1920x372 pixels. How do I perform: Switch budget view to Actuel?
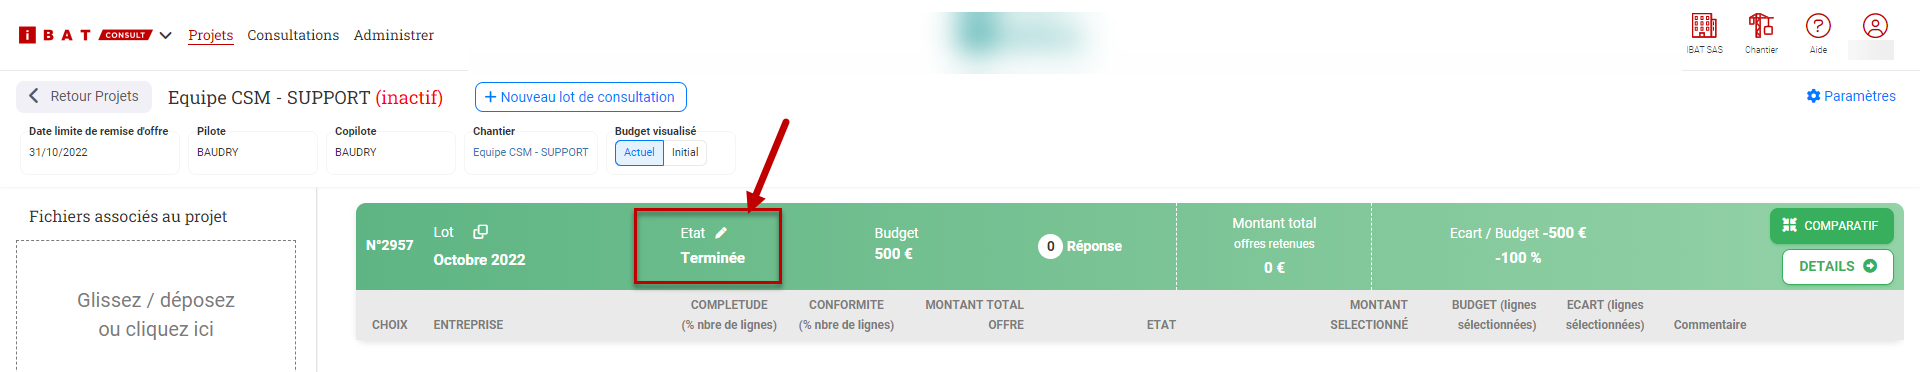639,153
